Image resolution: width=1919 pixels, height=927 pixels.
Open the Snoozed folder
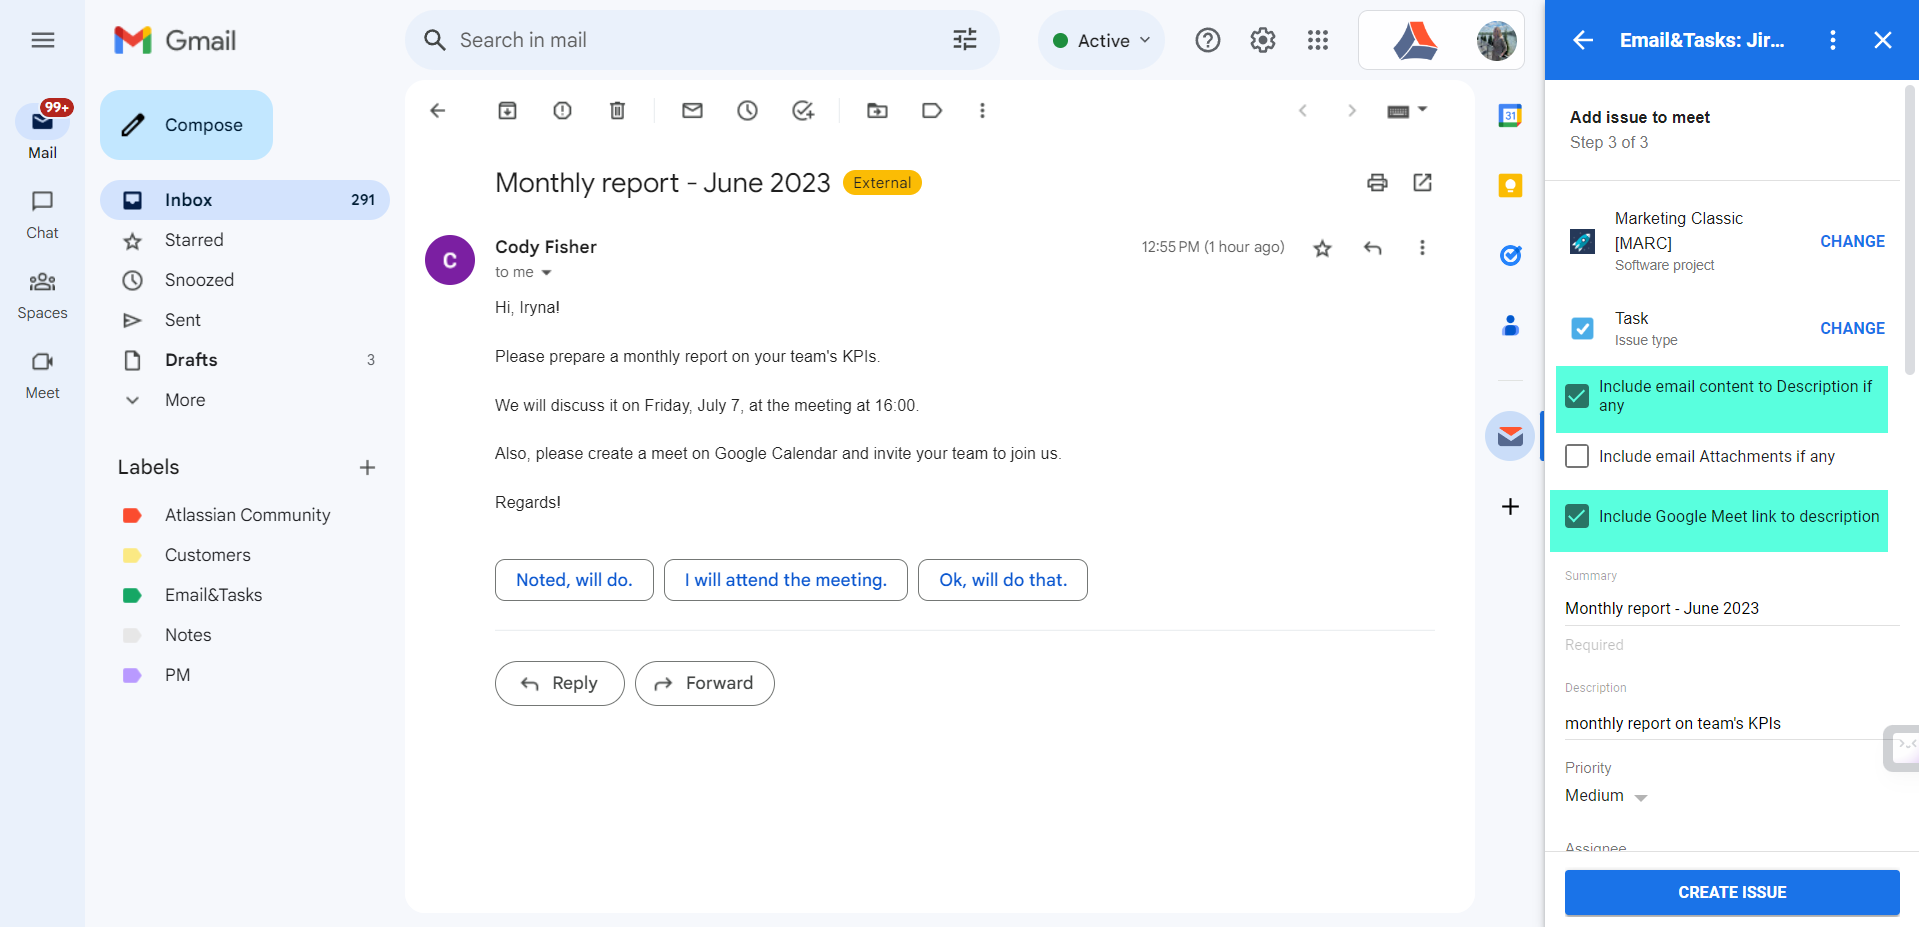[245, 280]
